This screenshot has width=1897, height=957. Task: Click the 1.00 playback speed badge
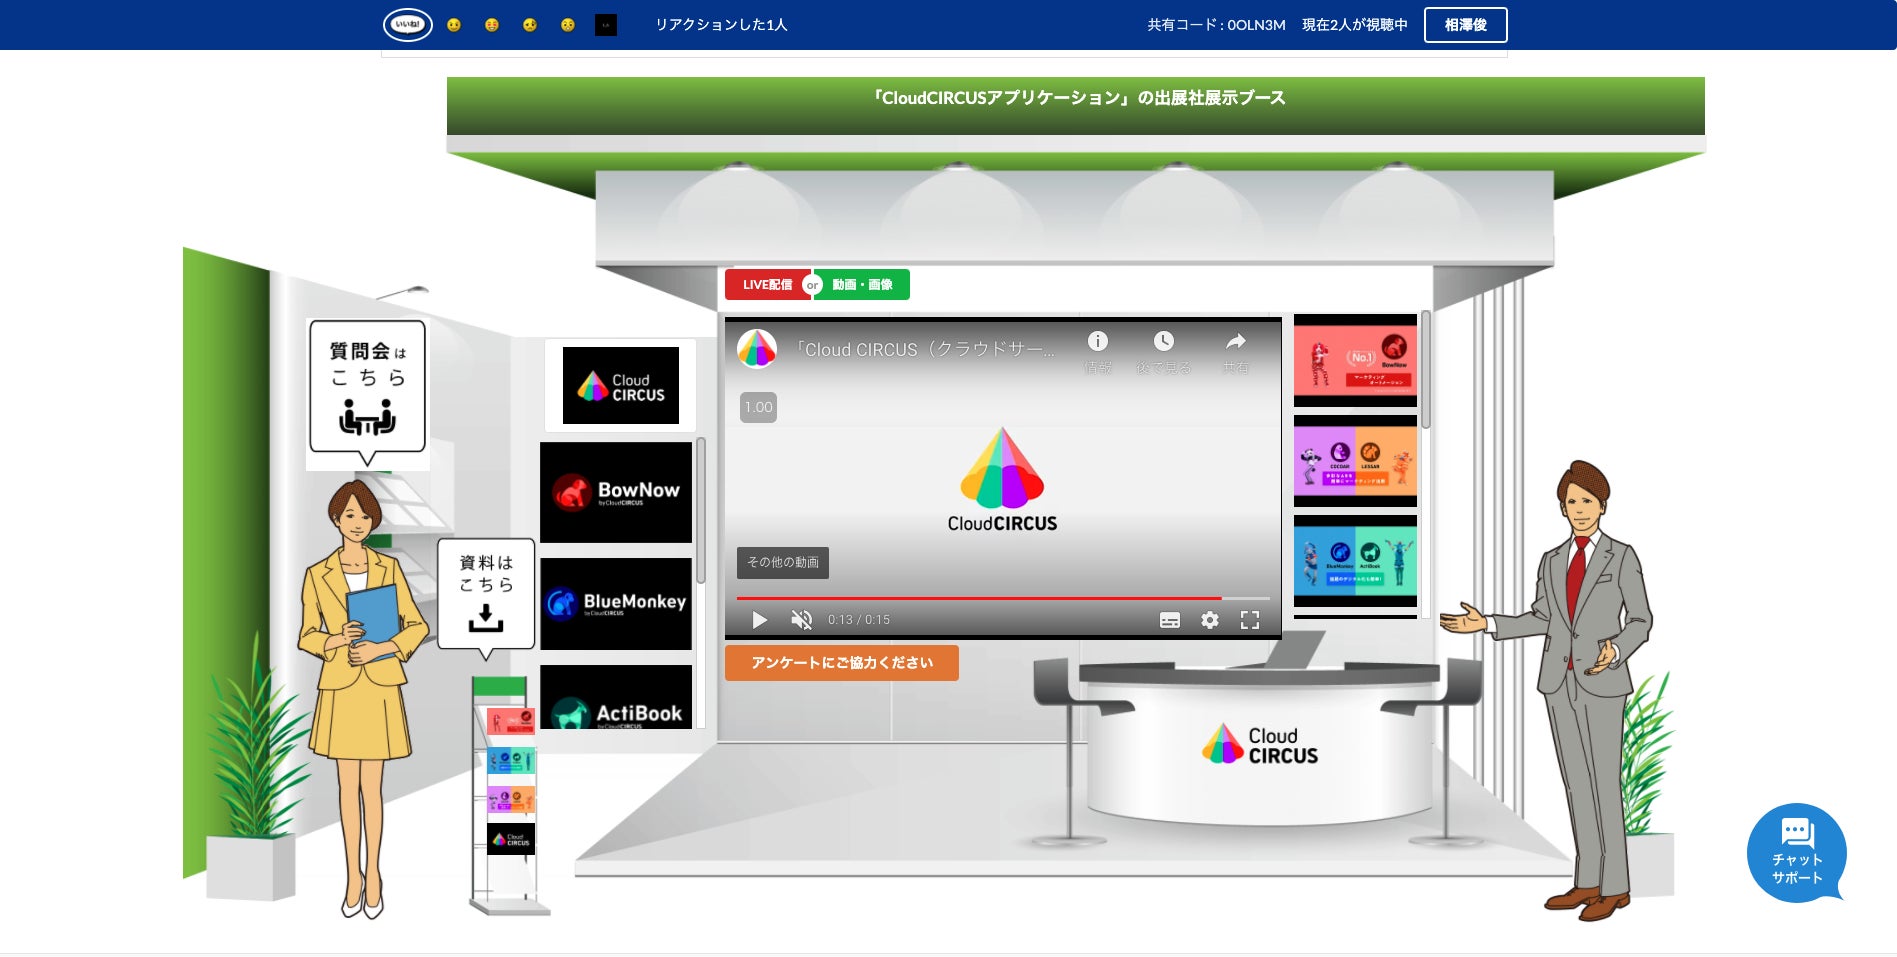(x=758, y=407)
